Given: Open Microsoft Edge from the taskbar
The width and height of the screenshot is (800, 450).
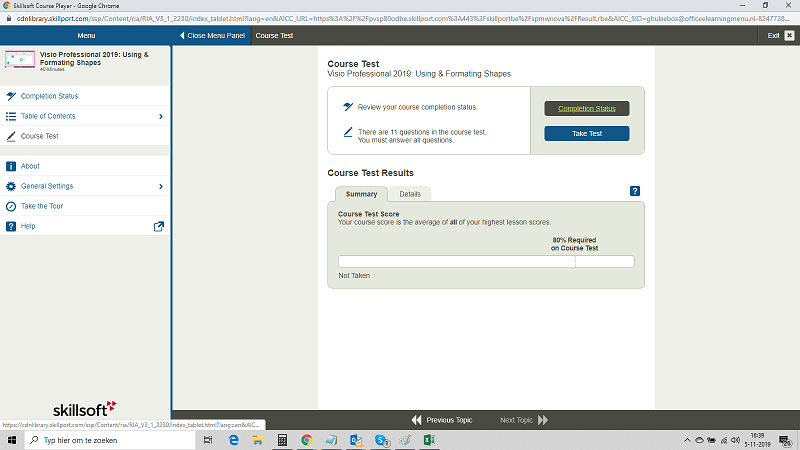Looking at the screenshot, I should coord(233,440).
